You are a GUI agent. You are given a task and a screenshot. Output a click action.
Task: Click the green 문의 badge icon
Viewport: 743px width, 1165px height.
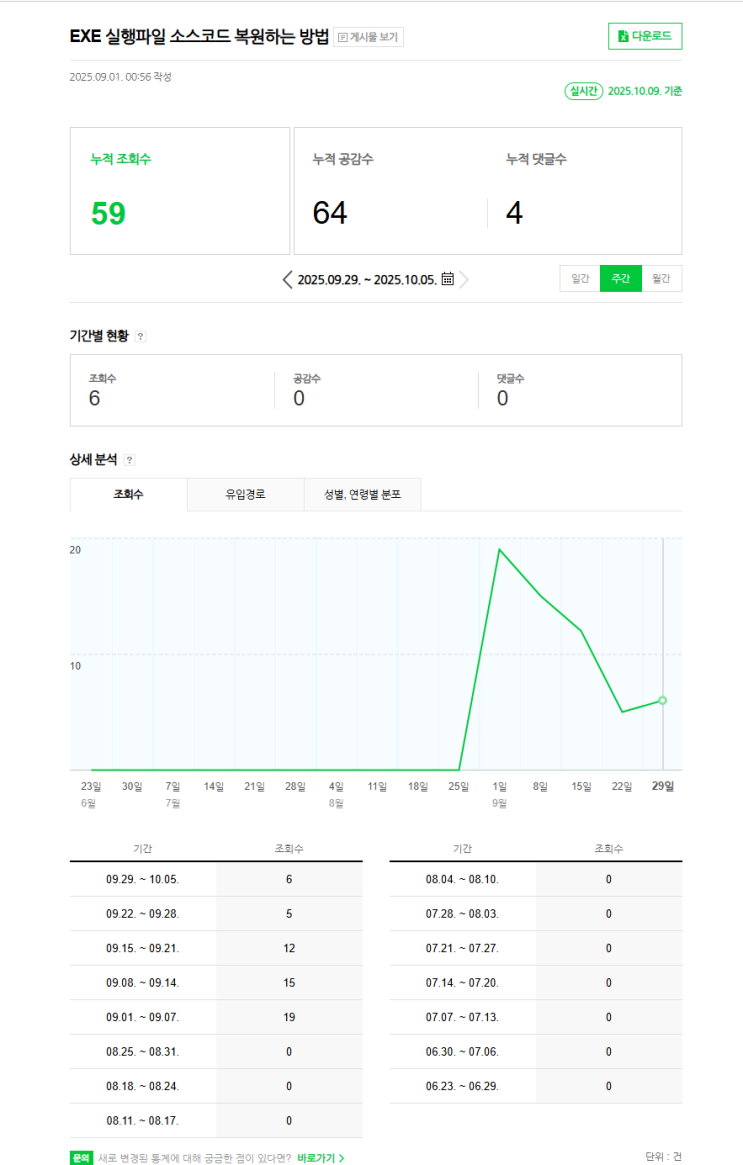pyautogui.click(x=82, y=1158)
